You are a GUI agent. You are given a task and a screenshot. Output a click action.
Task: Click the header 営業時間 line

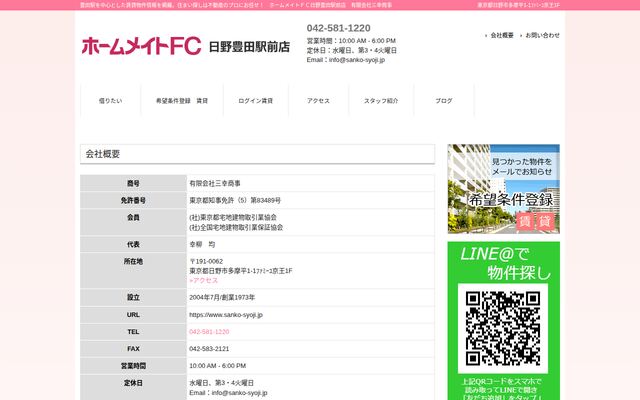pyautogui.click(x=351, y=41)
